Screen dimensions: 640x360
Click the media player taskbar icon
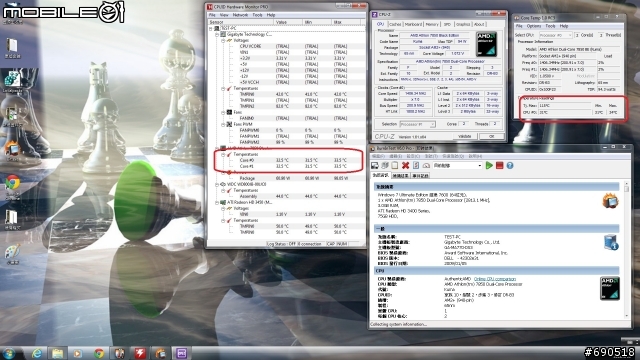pos(78,353)
